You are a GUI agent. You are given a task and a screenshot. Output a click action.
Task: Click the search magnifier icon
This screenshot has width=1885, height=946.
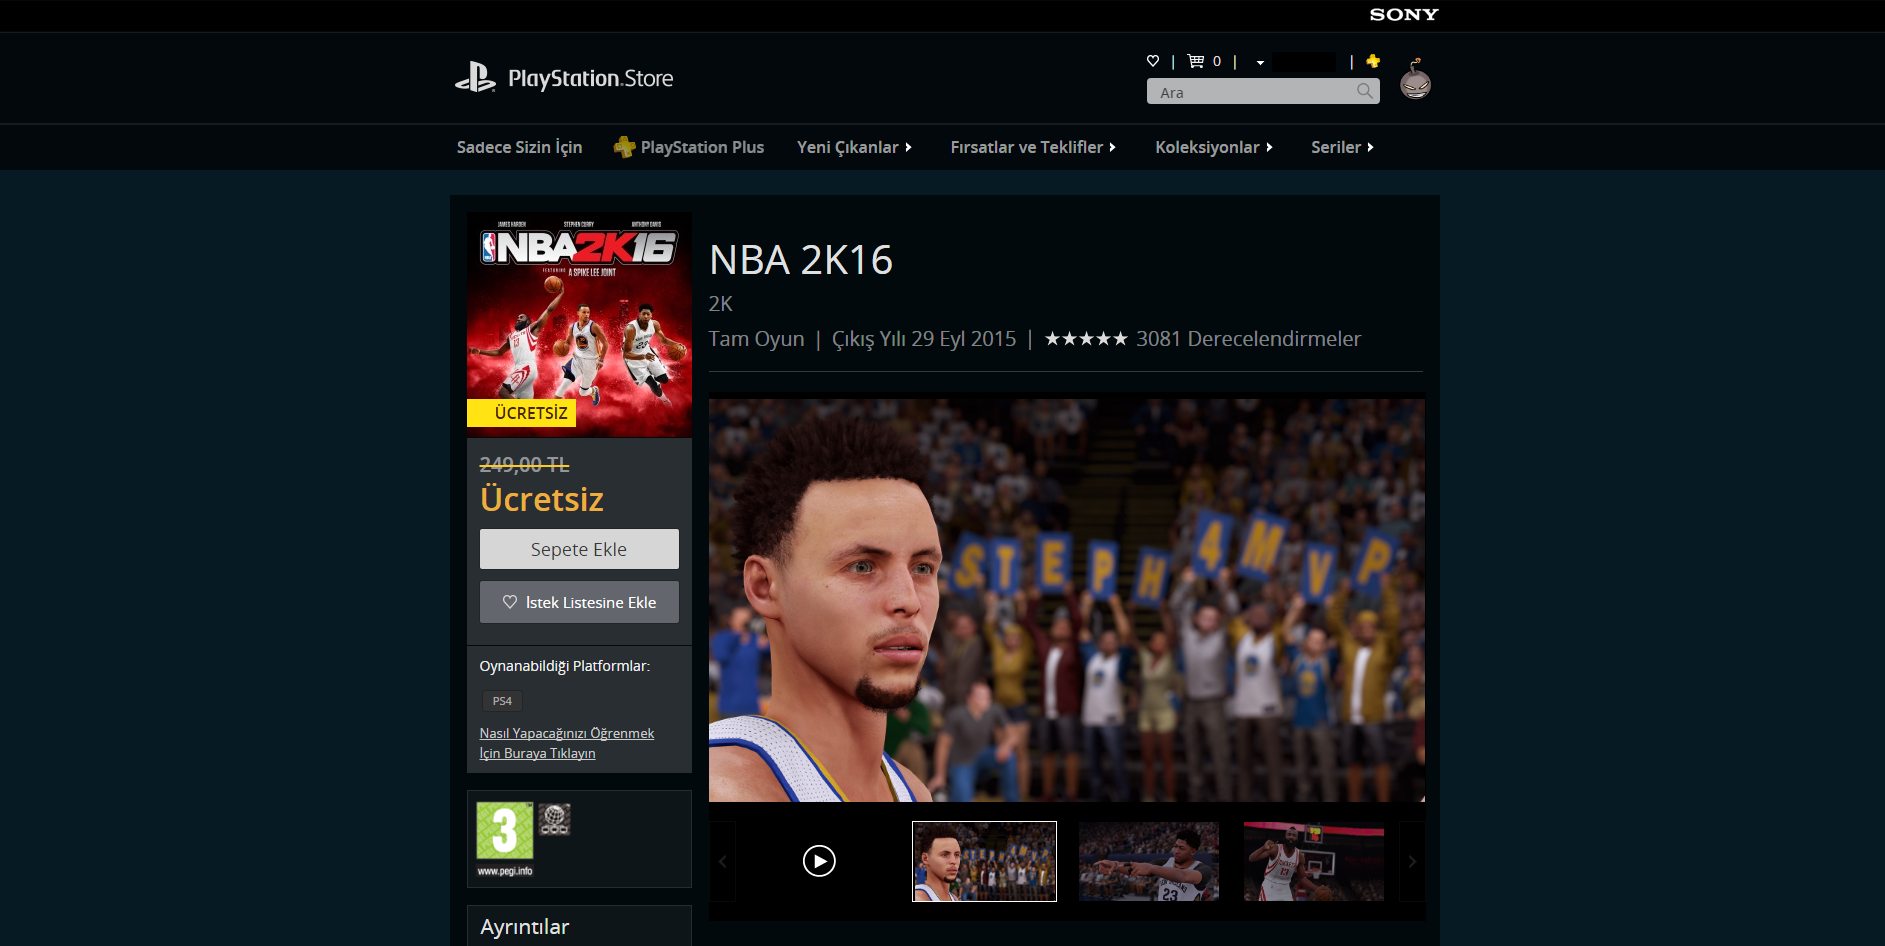tap(1365, 91)
